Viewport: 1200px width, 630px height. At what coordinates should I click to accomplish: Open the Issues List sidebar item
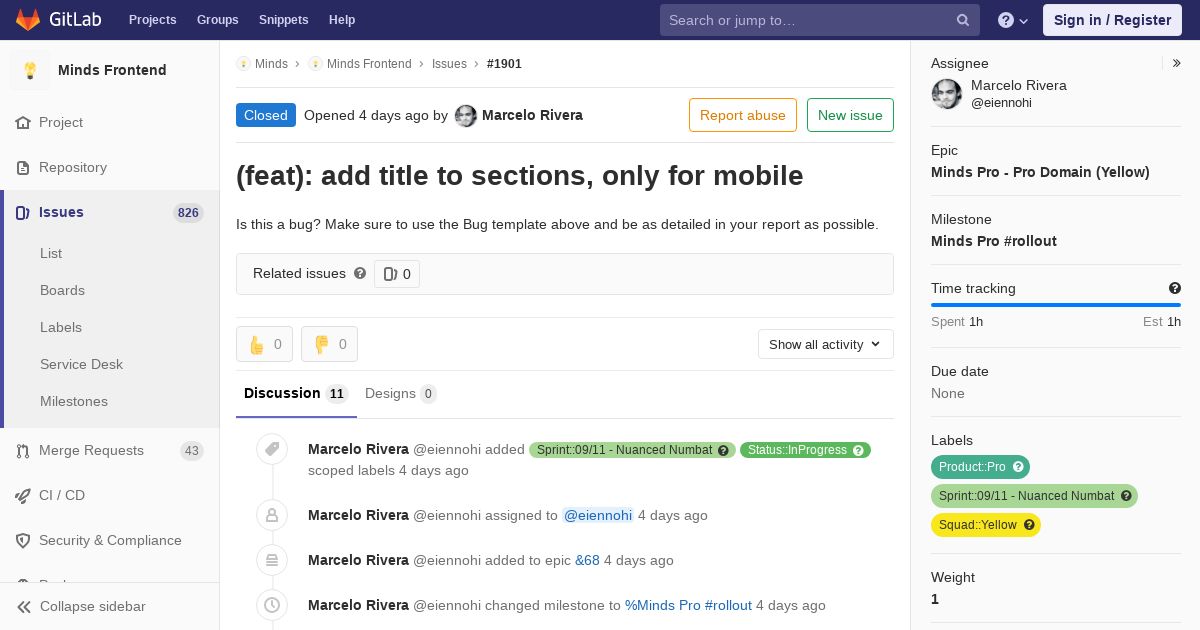(x=51, y=253)
